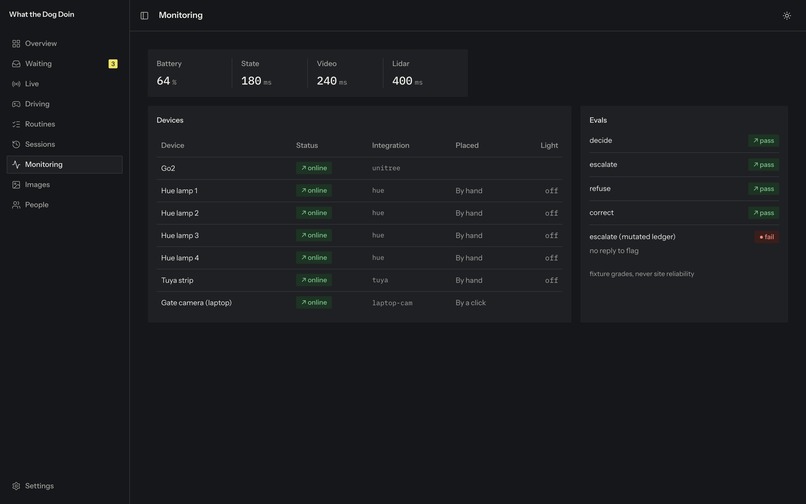Click the online badge for Go2
Screen dimensions: 806x504
pos(314,168)
